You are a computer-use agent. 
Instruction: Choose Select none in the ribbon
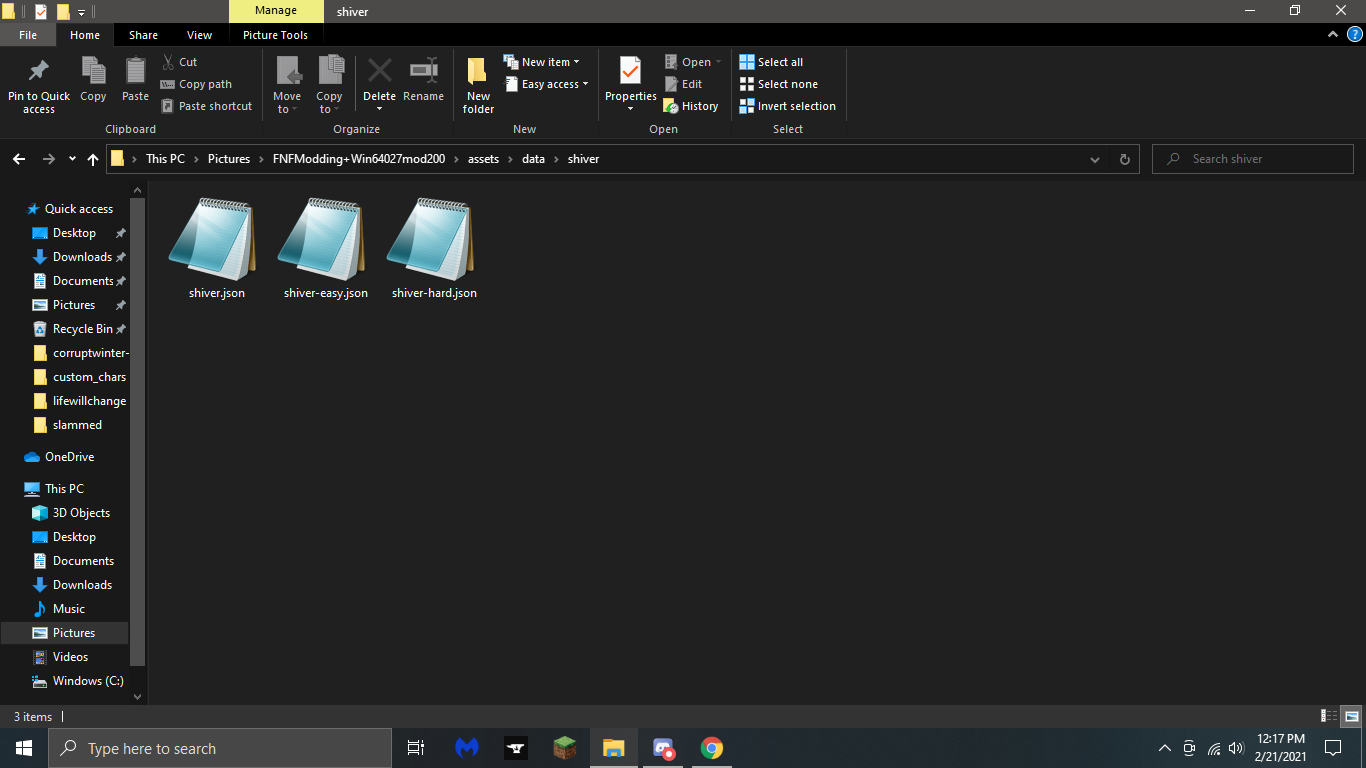click(x=779, y=83)
